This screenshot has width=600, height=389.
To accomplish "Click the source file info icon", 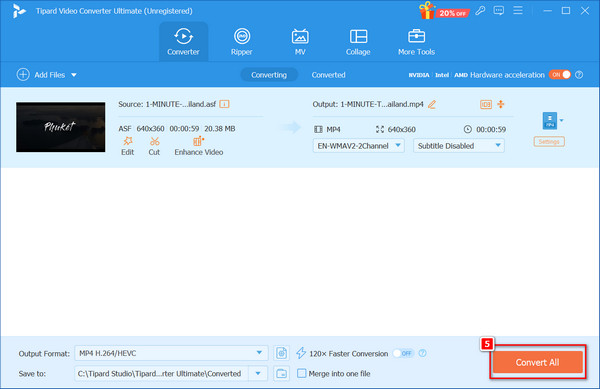I will (224, 104).
